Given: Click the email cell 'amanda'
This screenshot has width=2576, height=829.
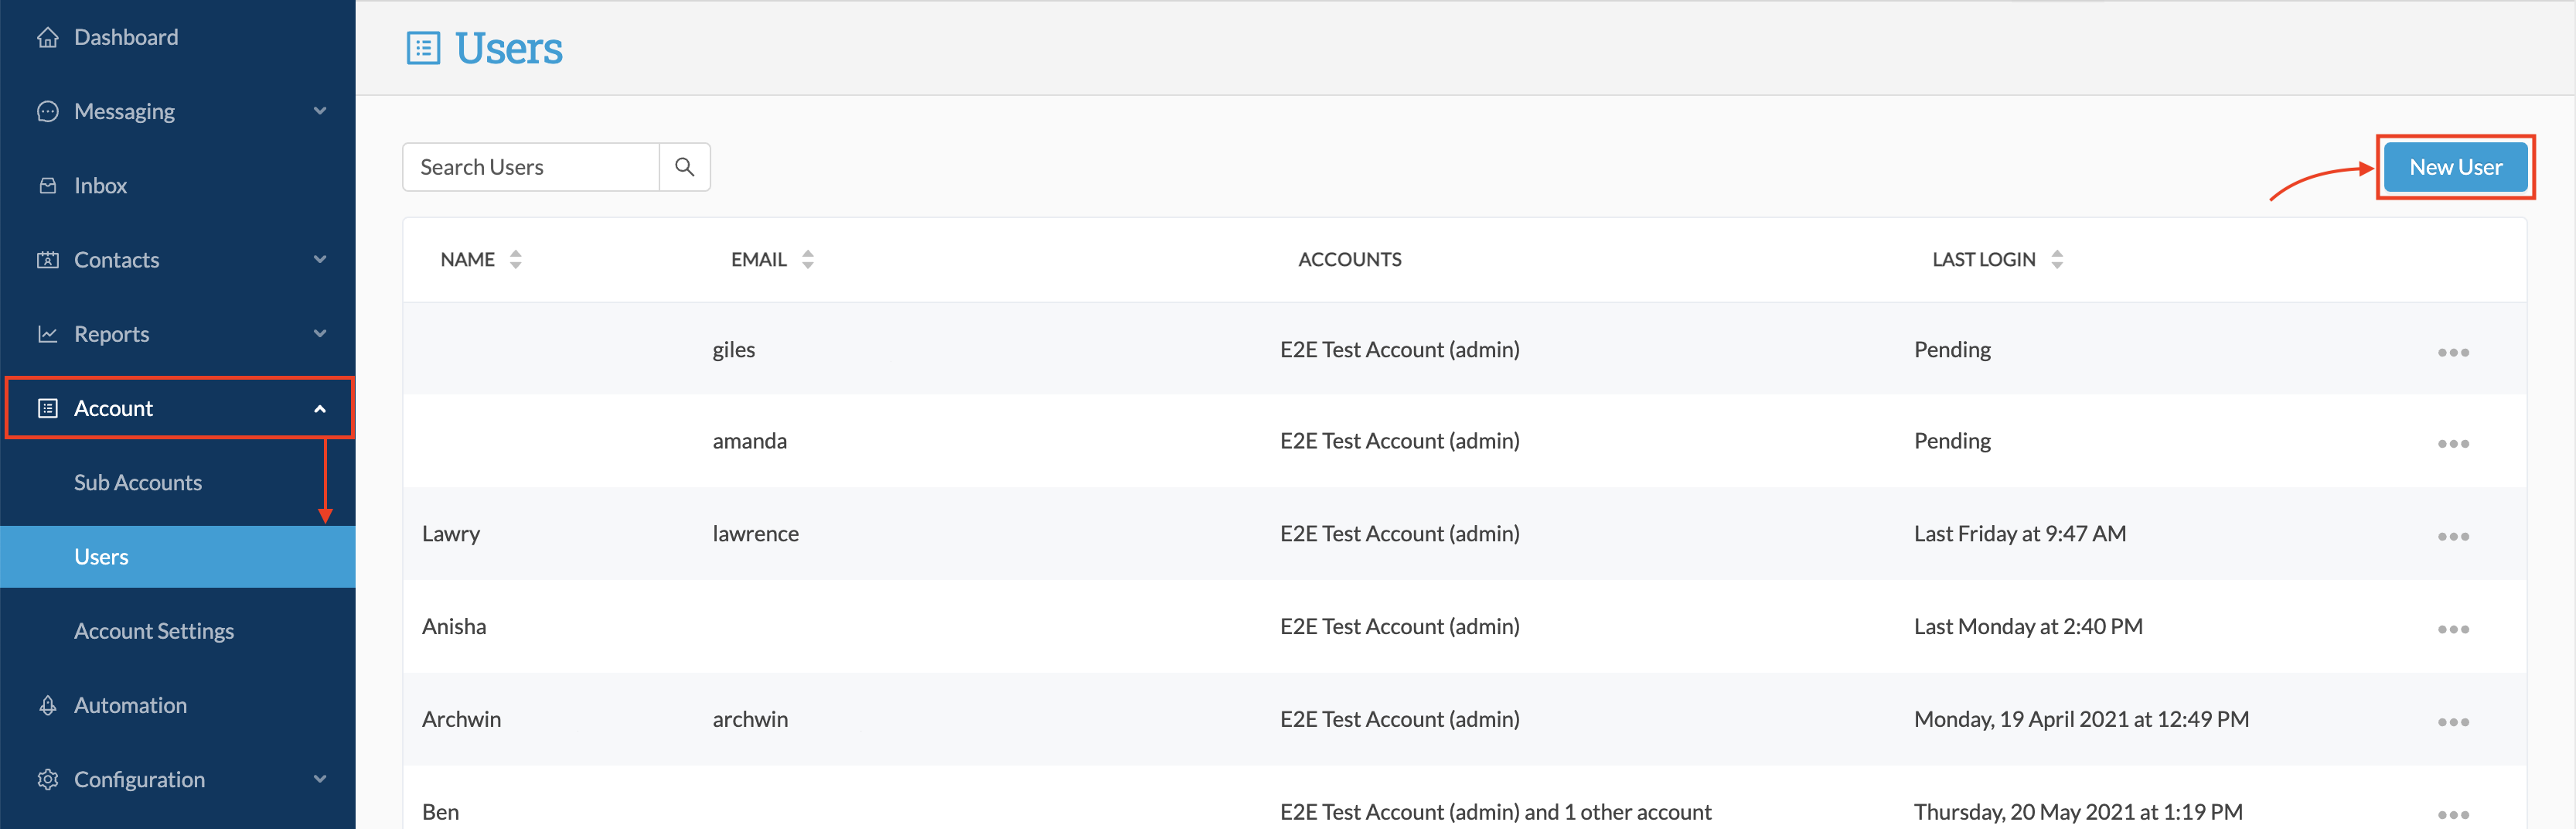Looking at the screenshot, I should (749, 441).
